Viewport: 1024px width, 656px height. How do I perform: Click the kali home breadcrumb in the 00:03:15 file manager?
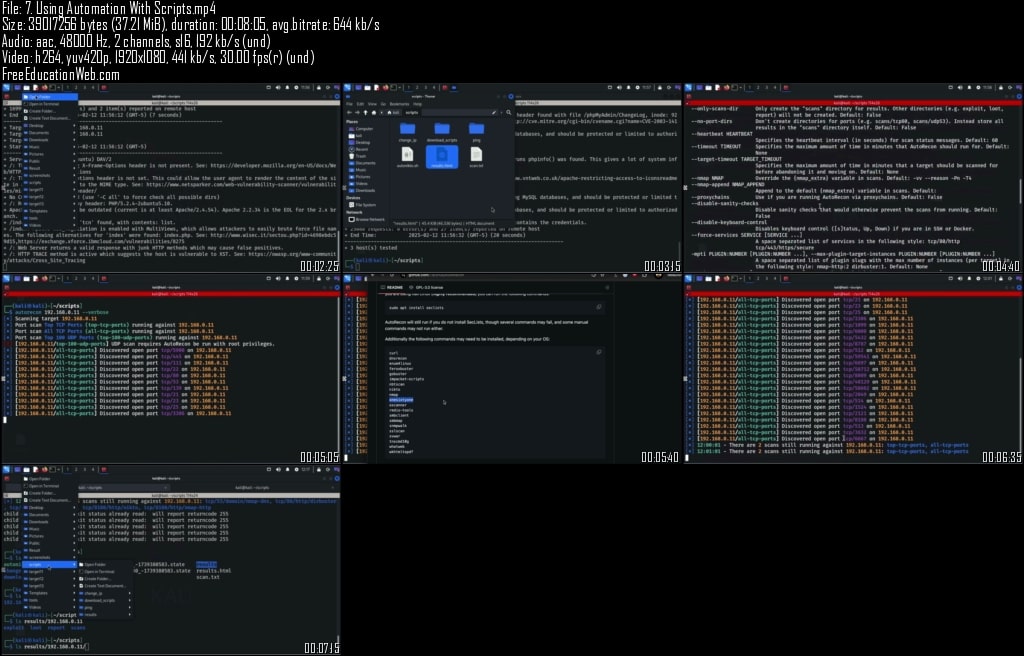tap(393, 112)
